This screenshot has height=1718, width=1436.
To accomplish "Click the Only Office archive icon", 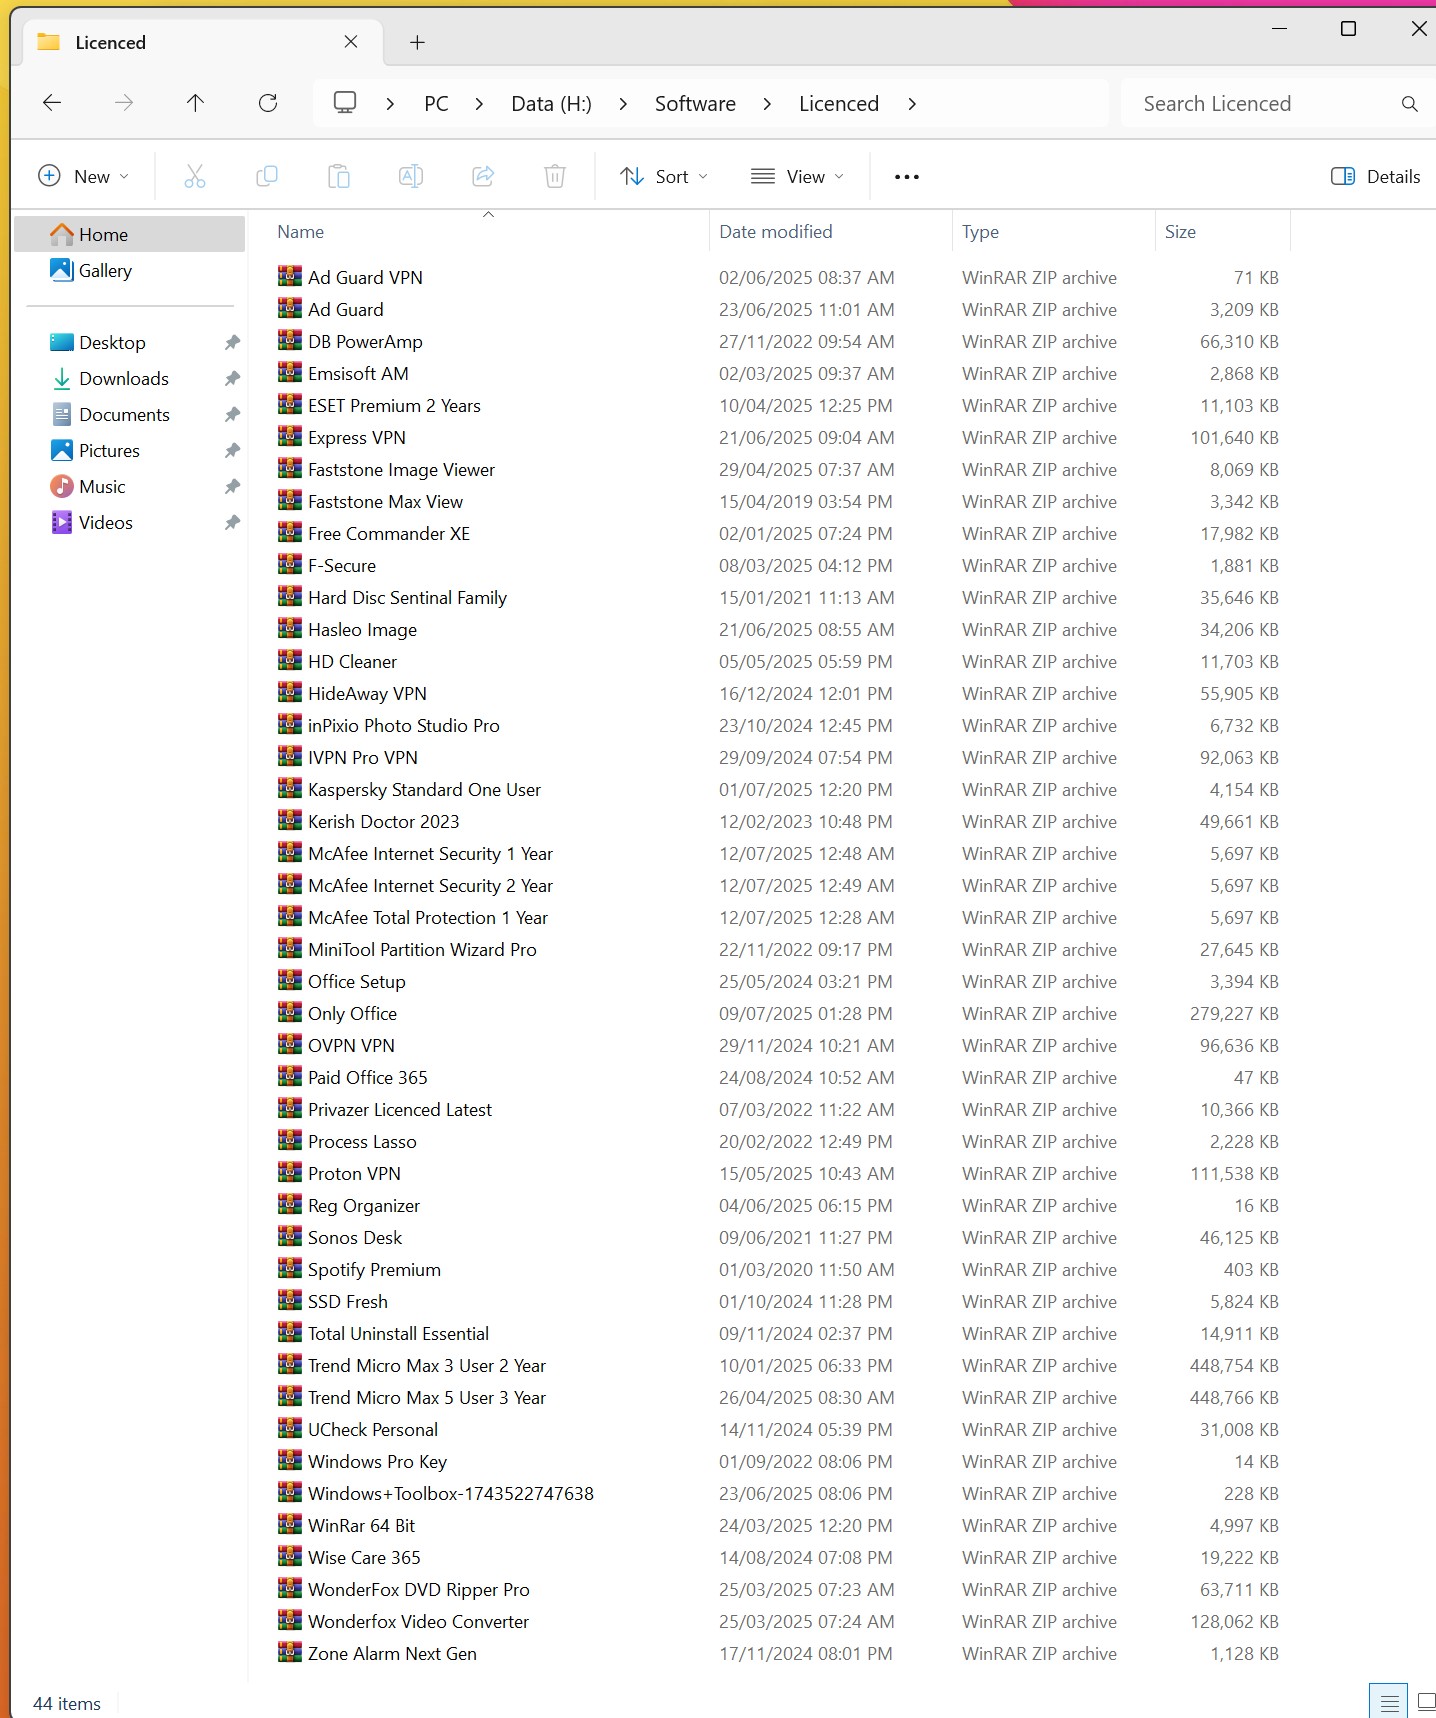I will click(x=290, y=1013).
